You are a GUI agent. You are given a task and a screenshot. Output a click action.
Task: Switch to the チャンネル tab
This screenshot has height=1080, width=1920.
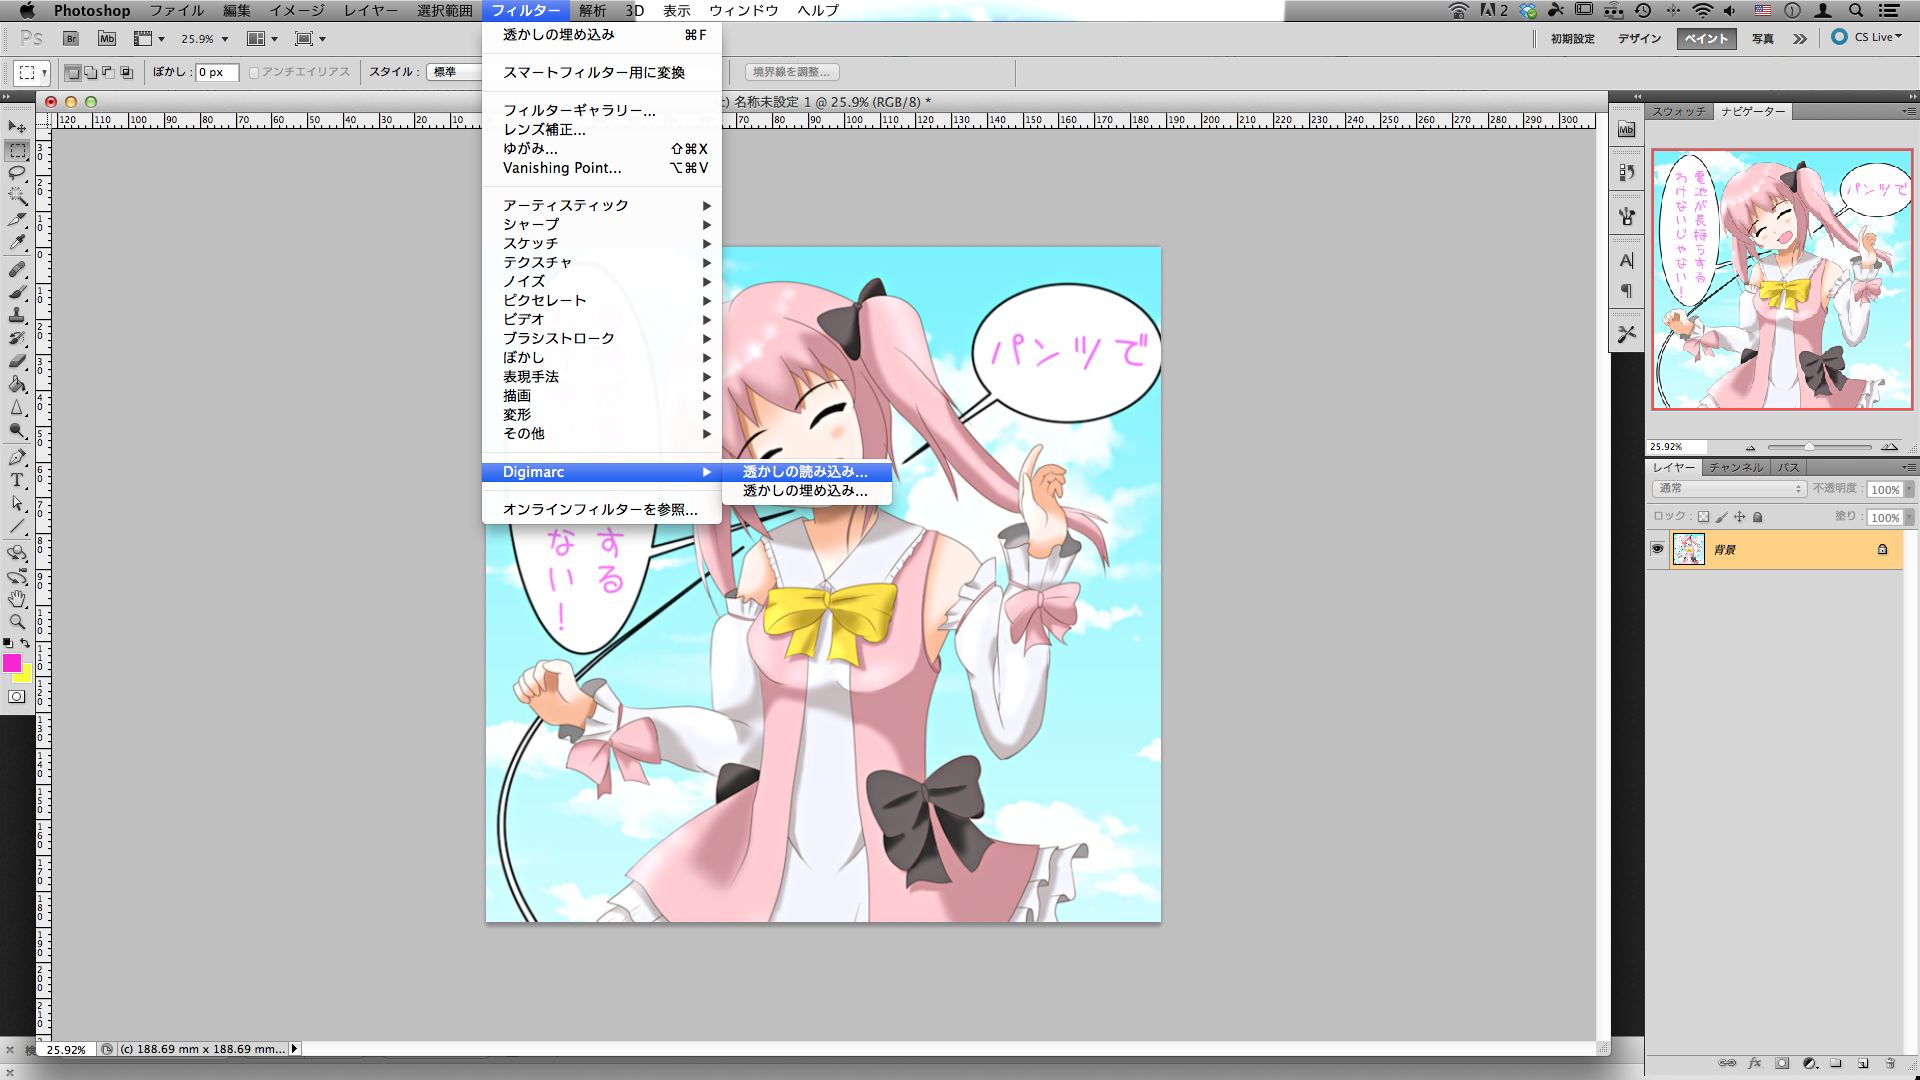click(1736, 467)
